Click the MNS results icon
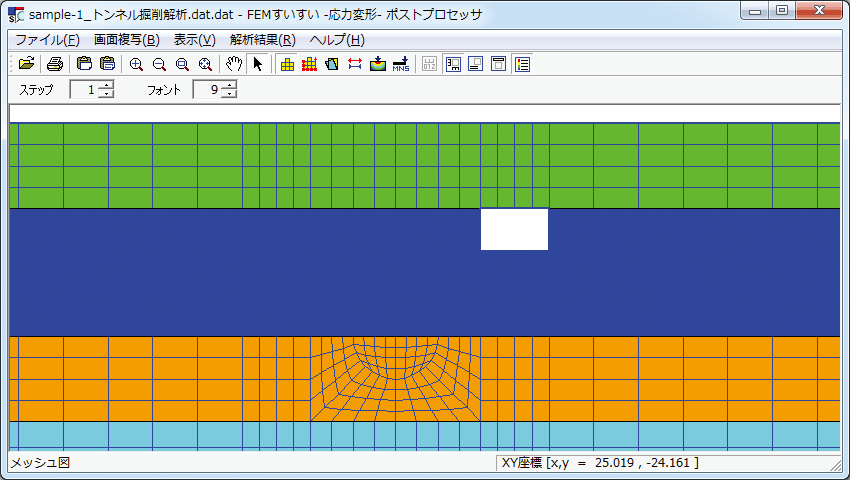The image size is (850, 480). (x=401, y=64)
